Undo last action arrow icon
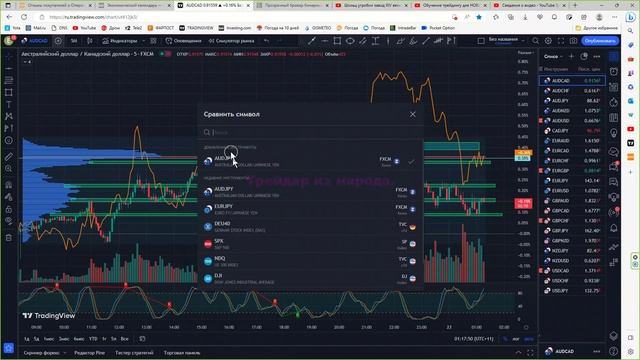Screen dimensions: 640x360 [x=267, y=41]
